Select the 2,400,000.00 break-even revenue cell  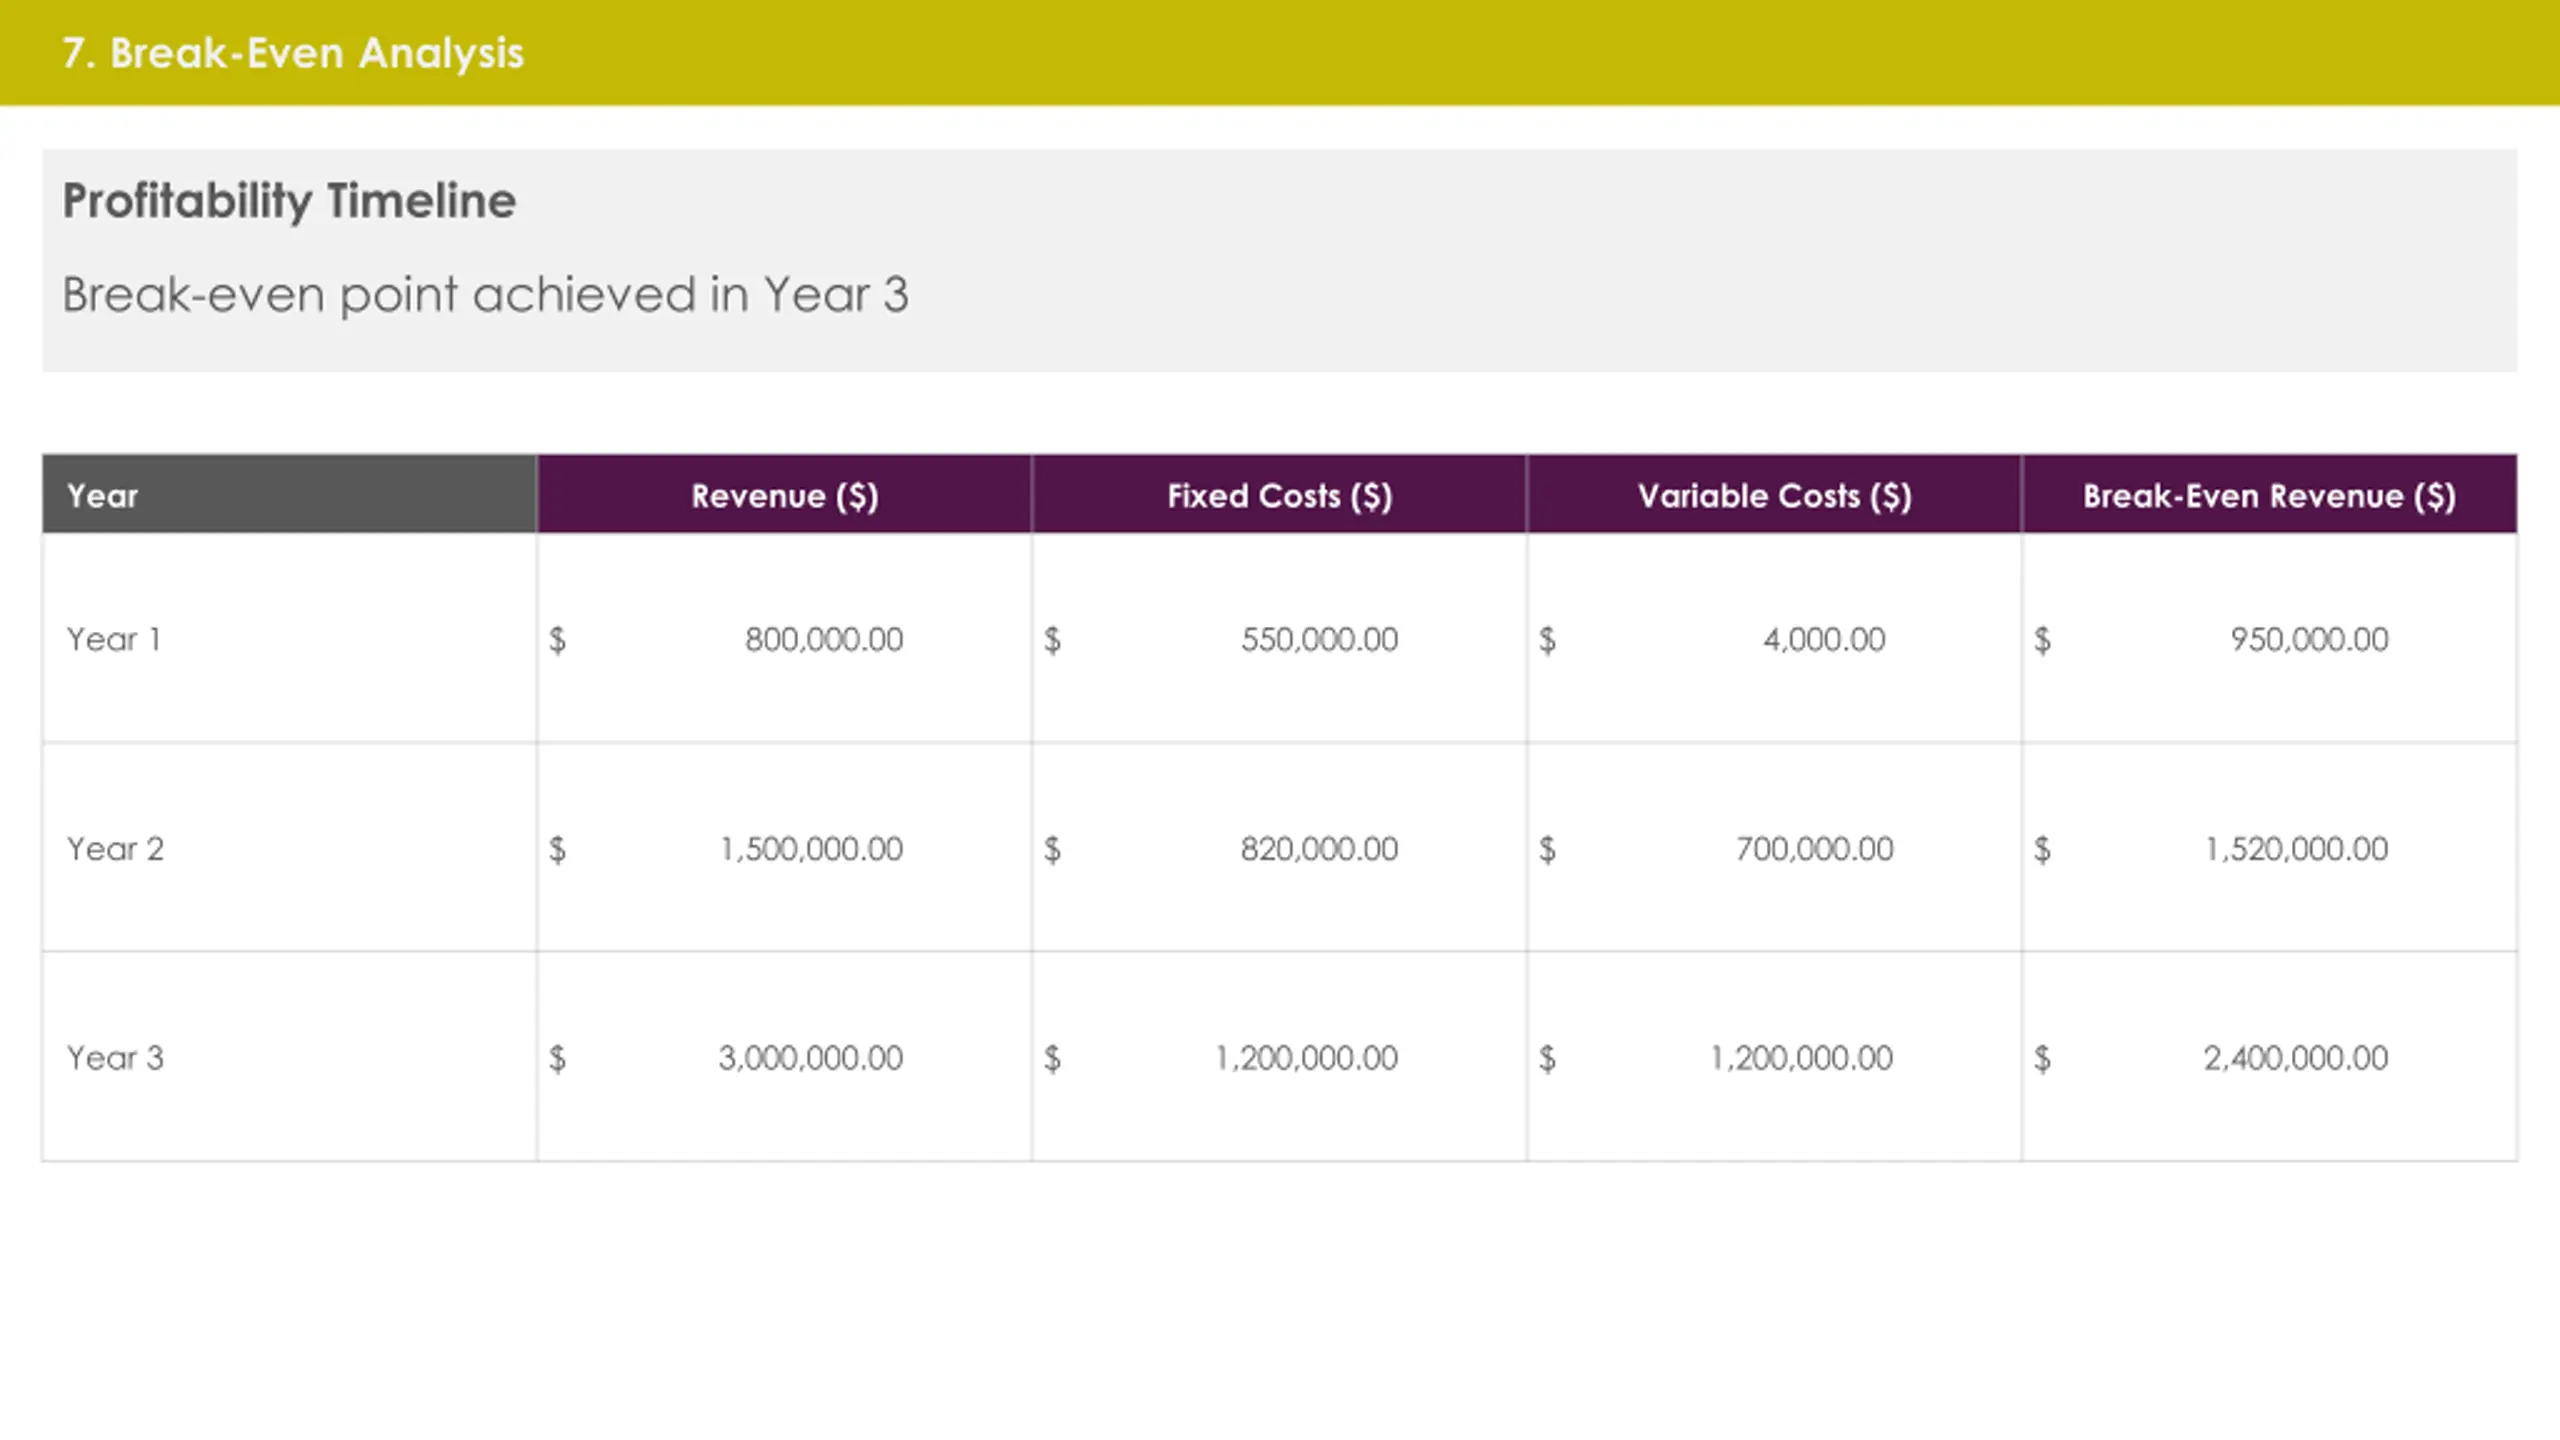click(2269, 1057)
